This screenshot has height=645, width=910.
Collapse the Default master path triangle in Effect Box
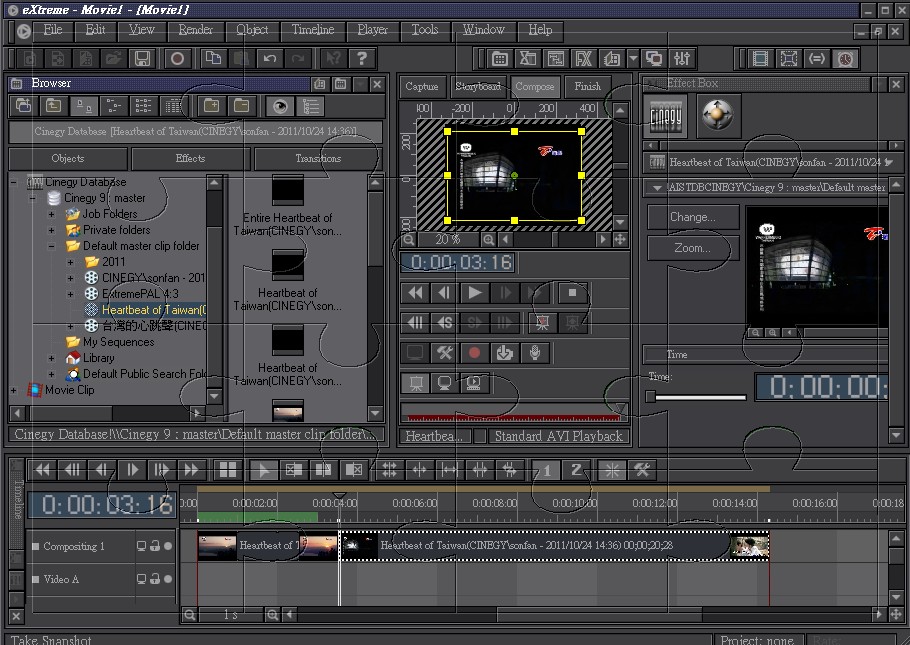(x=657, y=188)
